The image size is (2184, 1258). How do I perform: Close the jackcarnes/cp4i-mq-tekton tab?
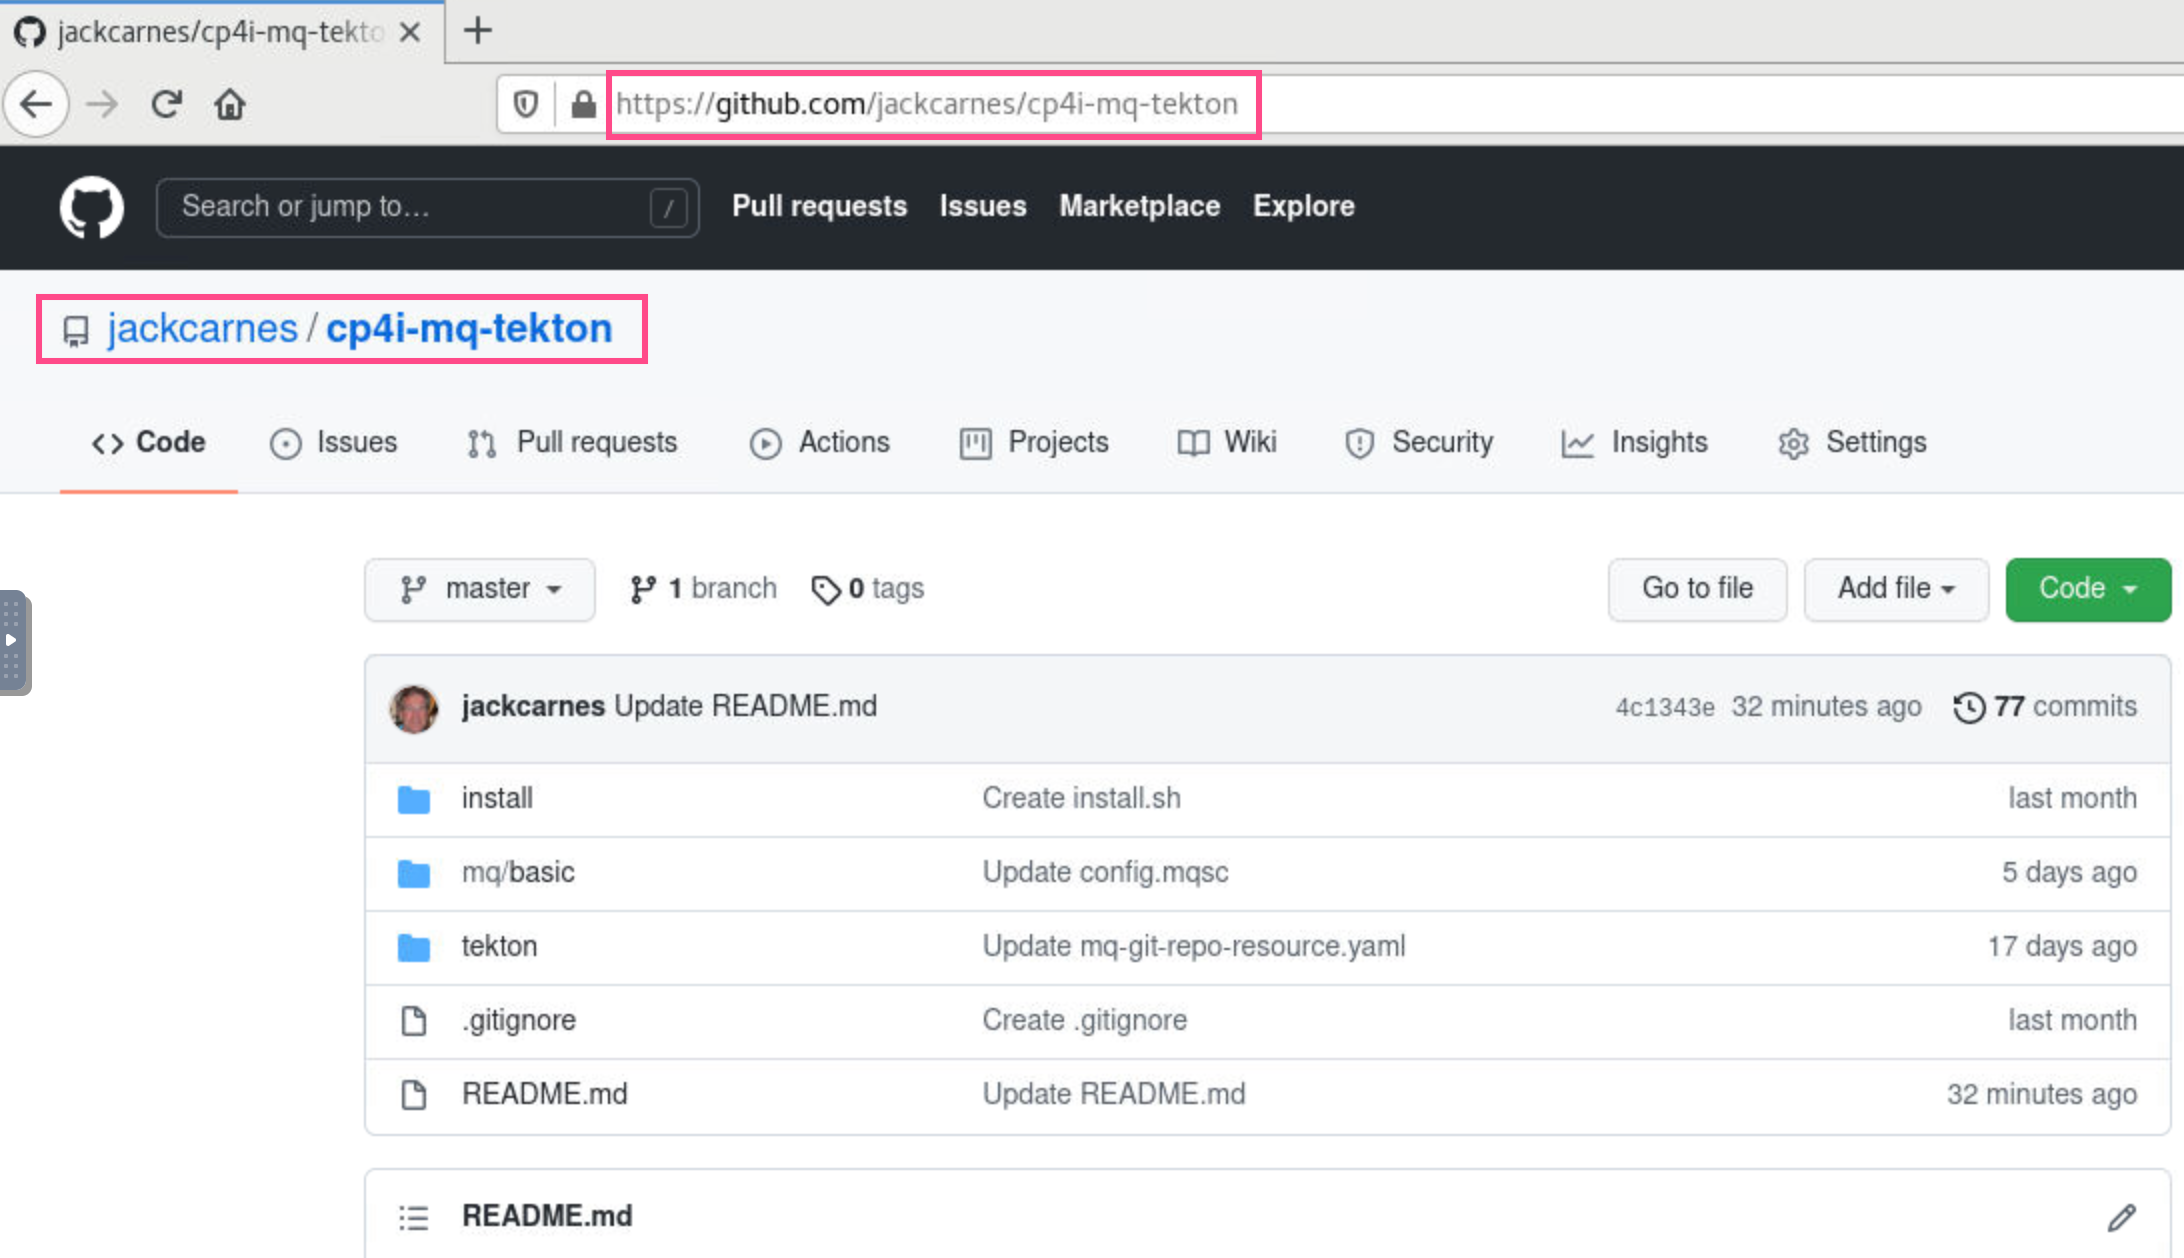[409, 32]
